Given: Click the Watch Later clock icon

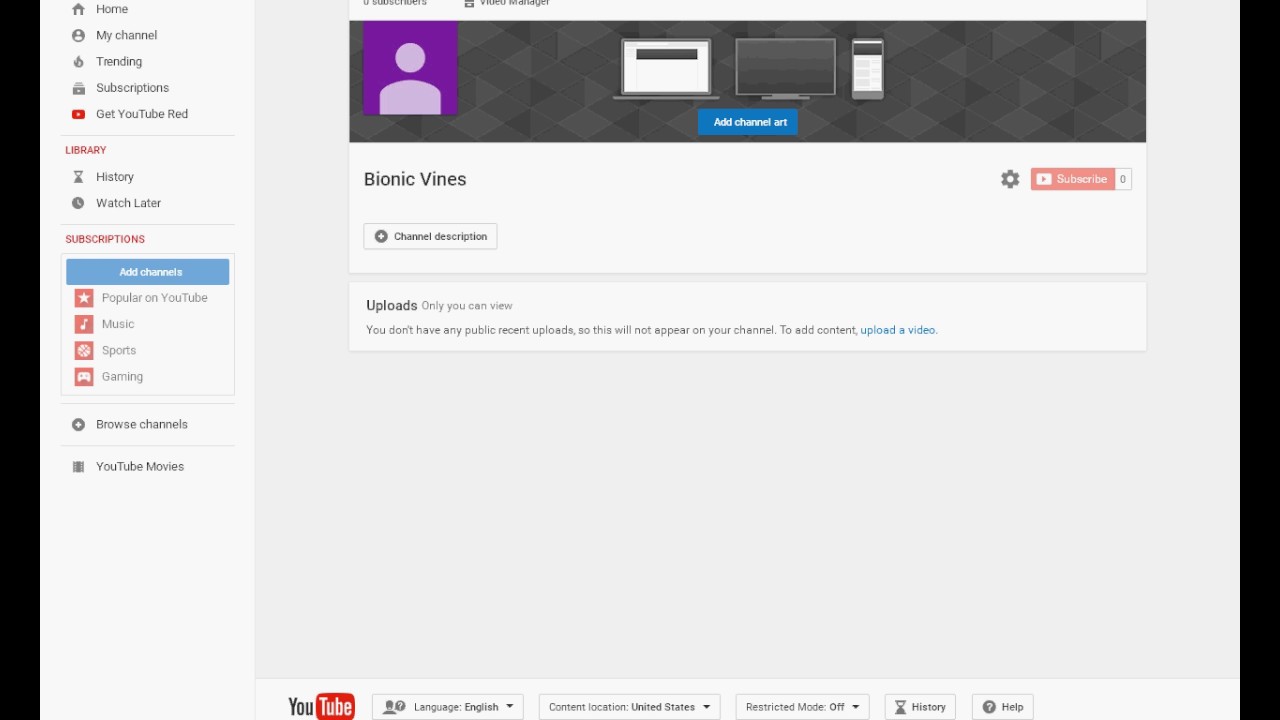Looking at the screenshot, I should (x=78, y=203).
